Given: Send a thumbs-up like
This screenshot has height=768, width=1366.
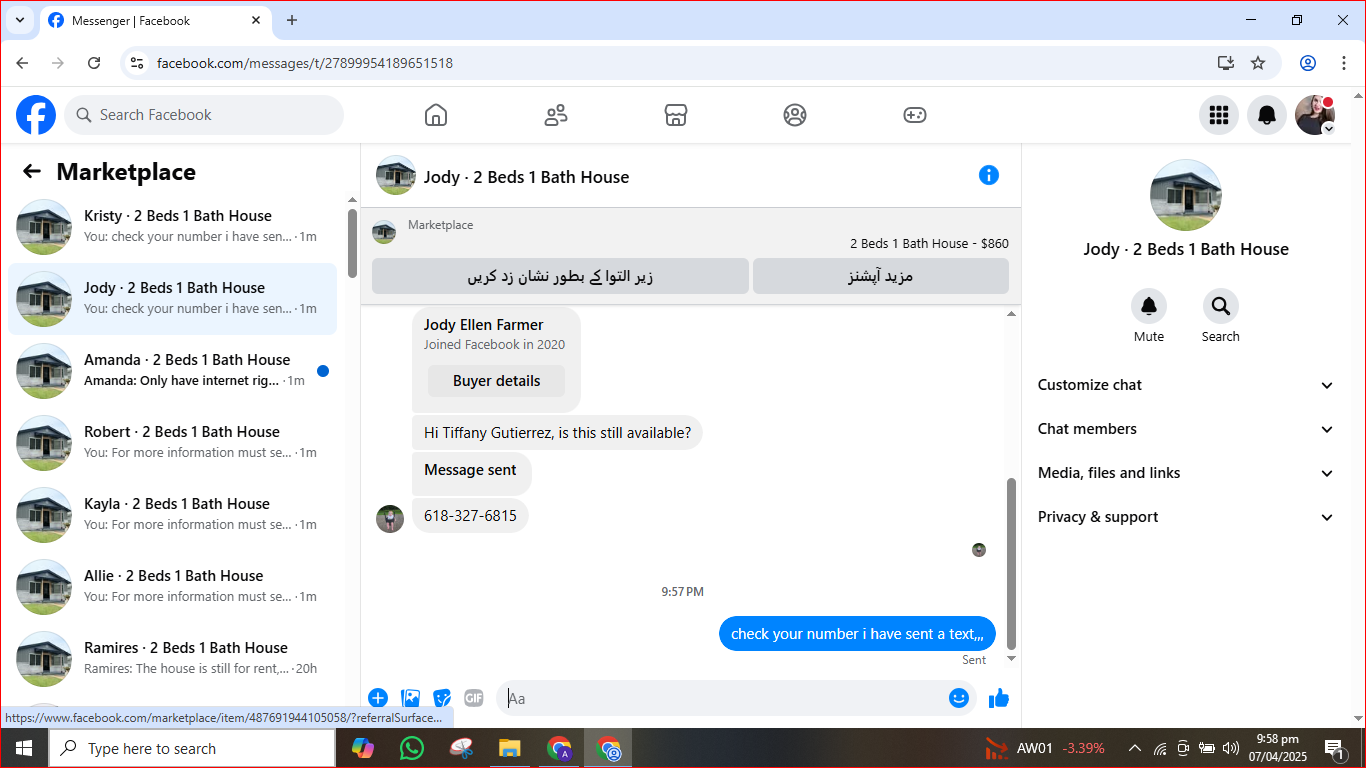Looking at the screenshot, I should [x=999, y=698].
